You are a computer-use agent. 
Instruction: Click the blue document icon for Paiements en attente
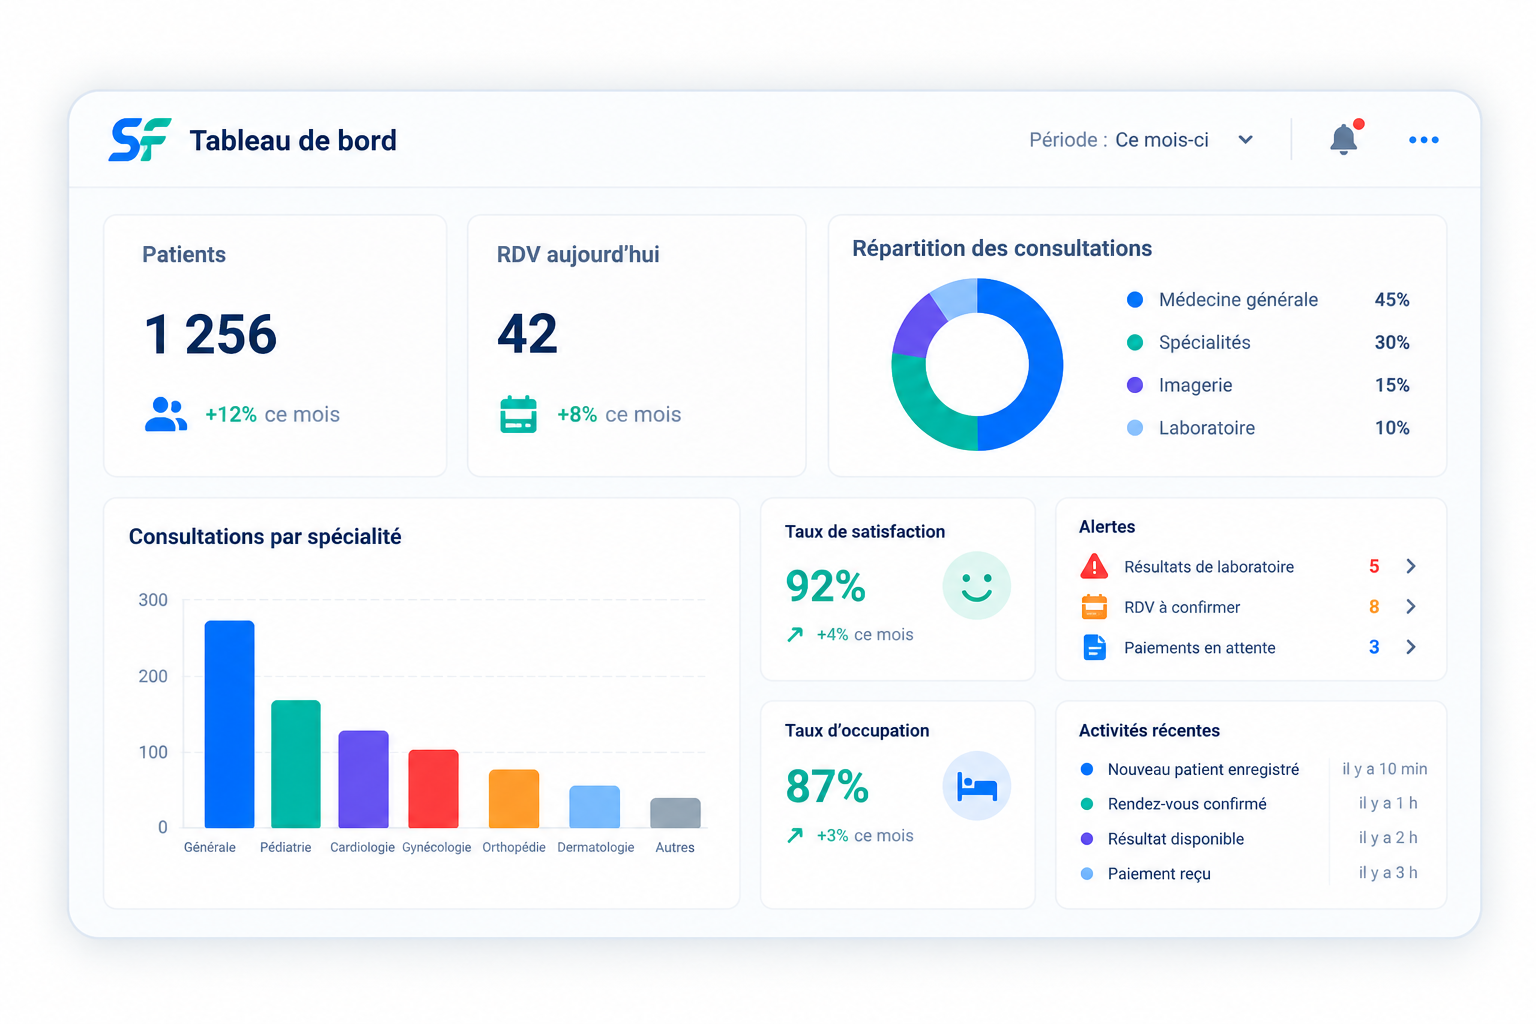[1095, 647]
